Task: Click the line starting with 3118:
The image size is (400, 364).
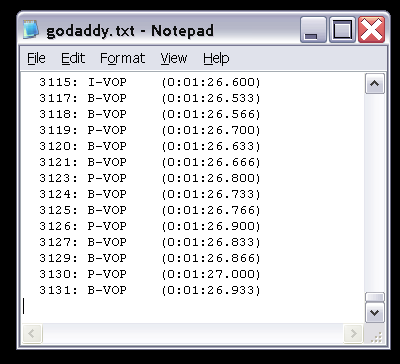Action: click(149, 114)
